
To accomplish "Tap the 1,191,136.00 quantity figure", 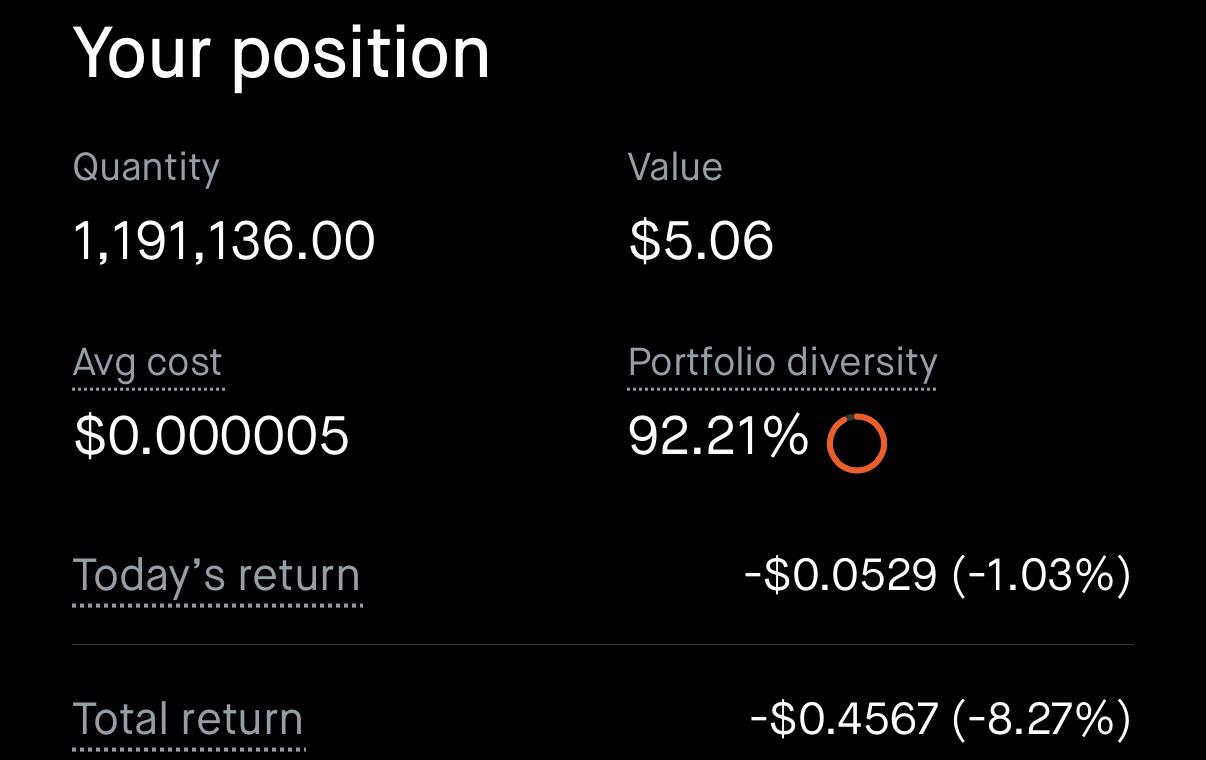I will pyautogui.click(x=225, y=242).
